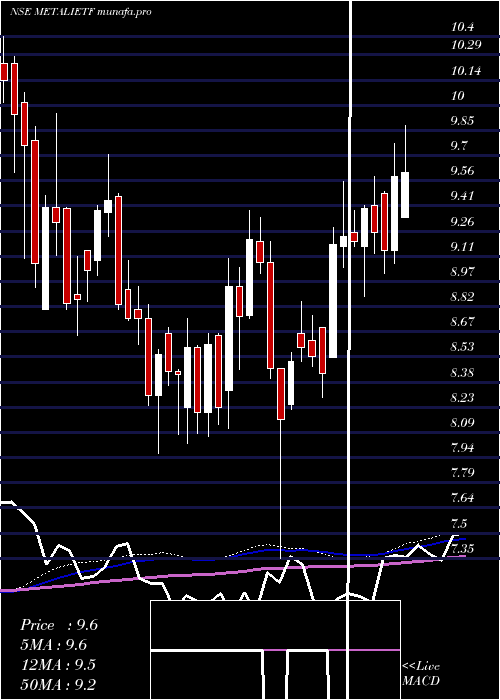This screenshot has height=700, width=500.
Task: Click the '12MA : 9.5' readout
Action: [58, 664]
